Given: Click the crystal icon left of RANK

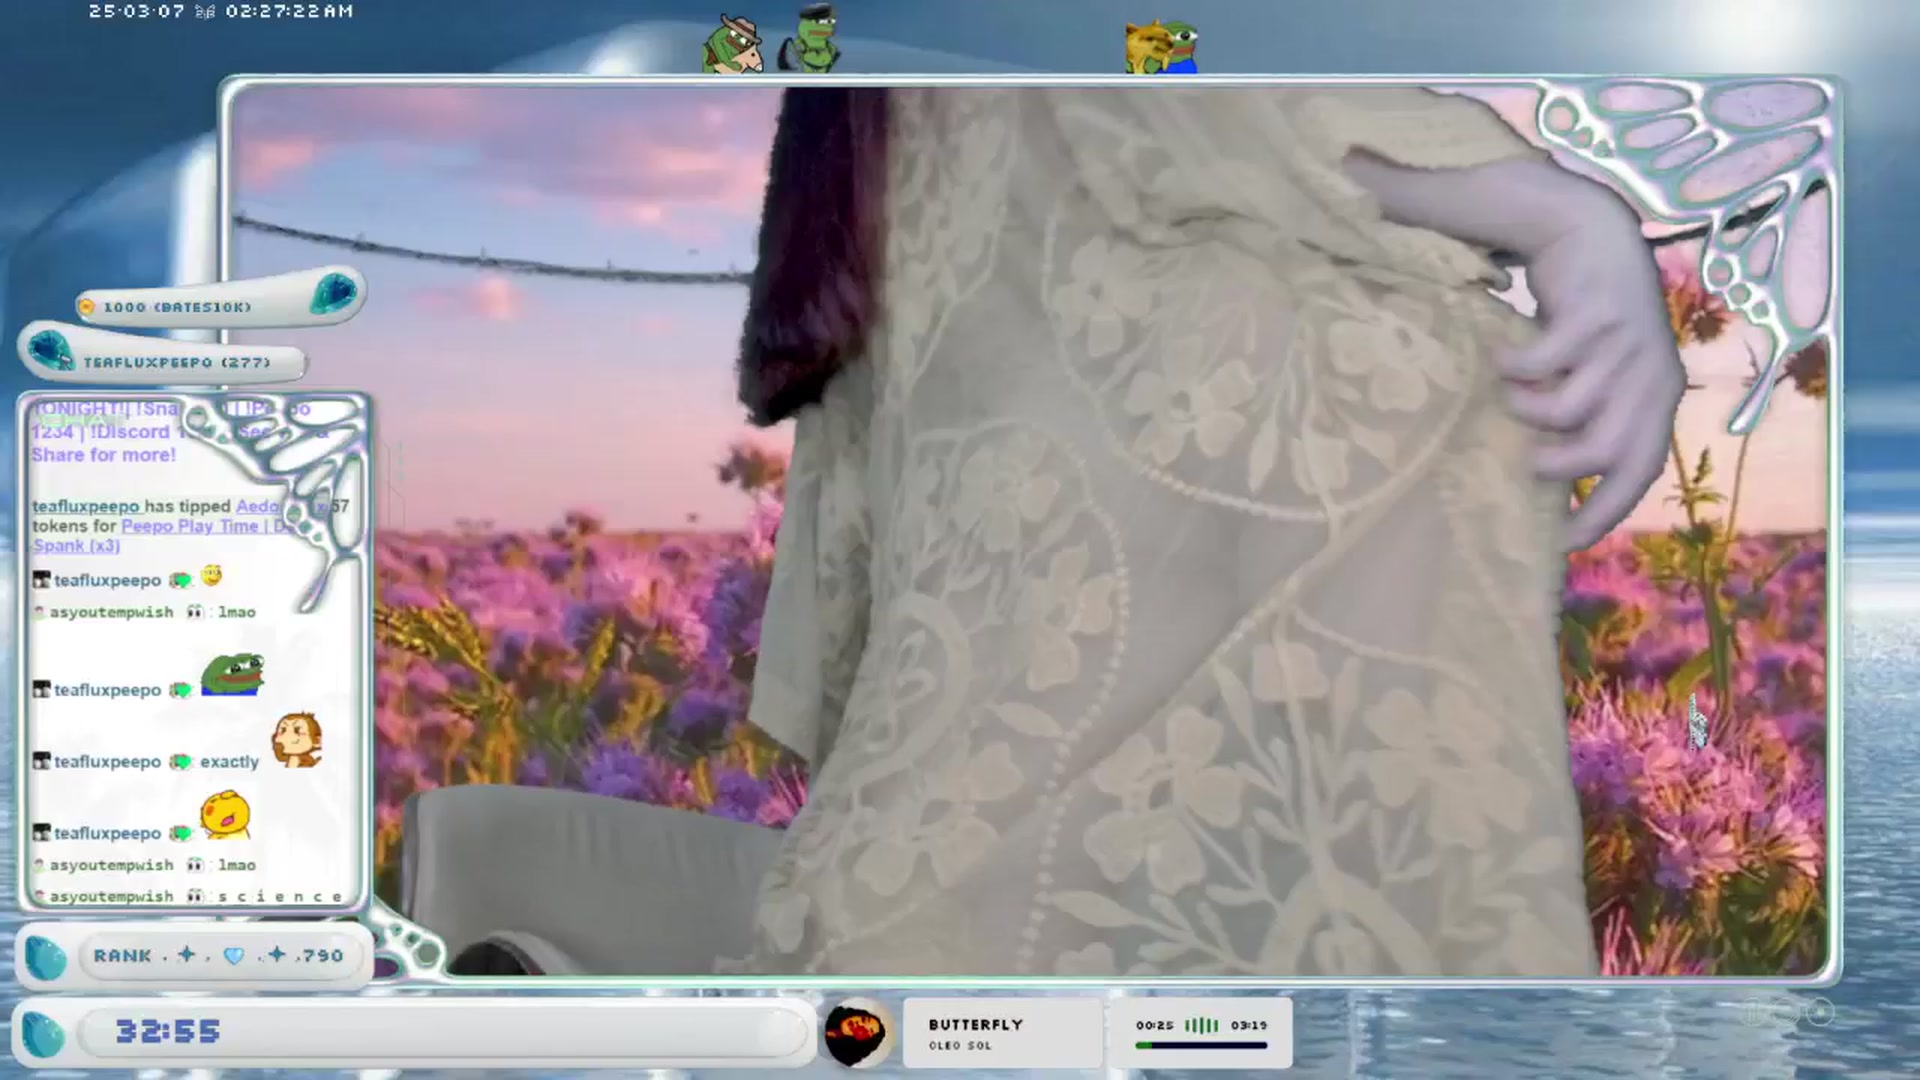Looking at the screenshot, I should coord(45,957).
